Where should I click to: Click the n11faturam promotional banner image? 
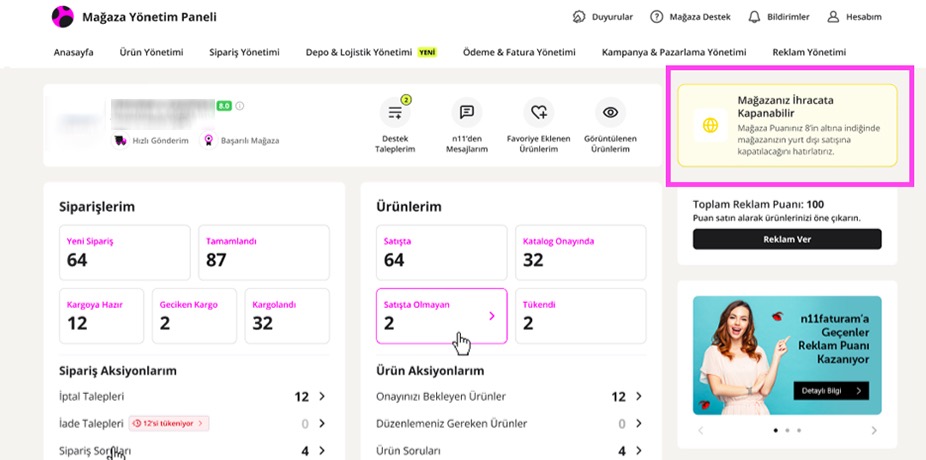787,355
